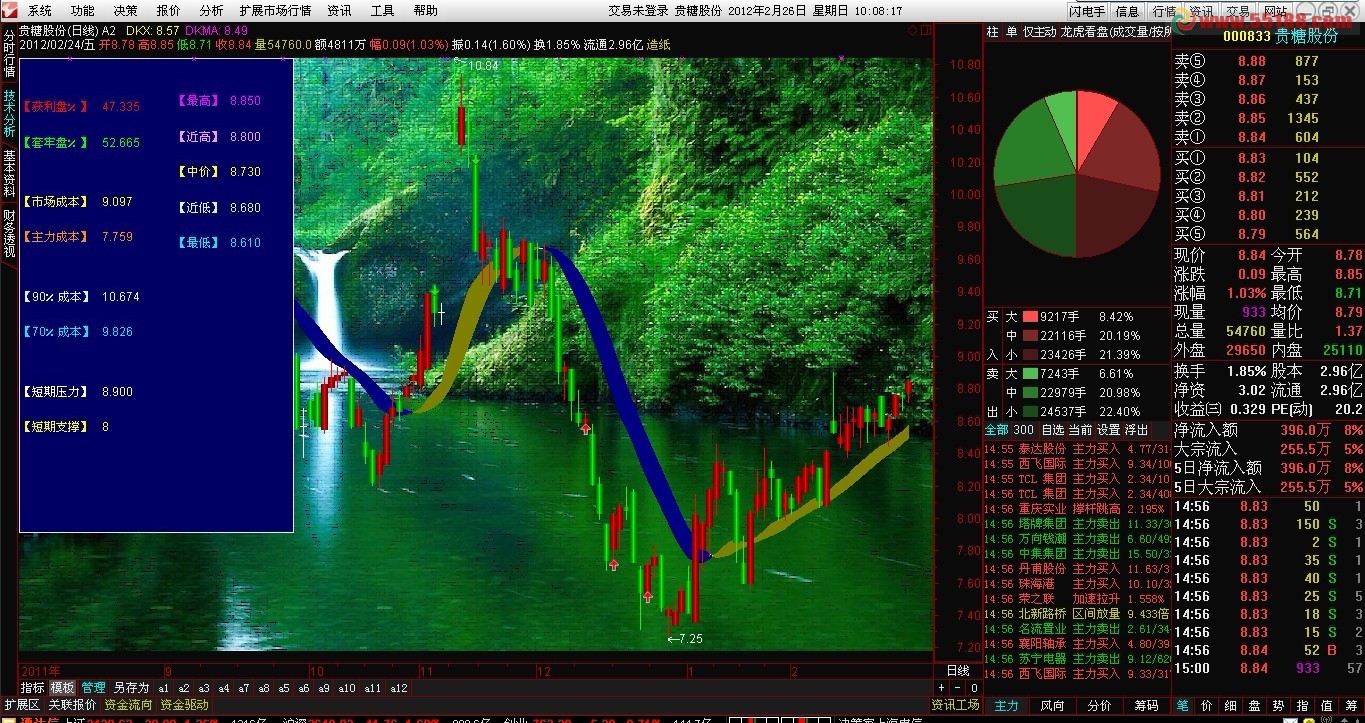1365x723 pixels.
Task: Click the minus zoom-out button below chart
Action: tap(958, 688)
